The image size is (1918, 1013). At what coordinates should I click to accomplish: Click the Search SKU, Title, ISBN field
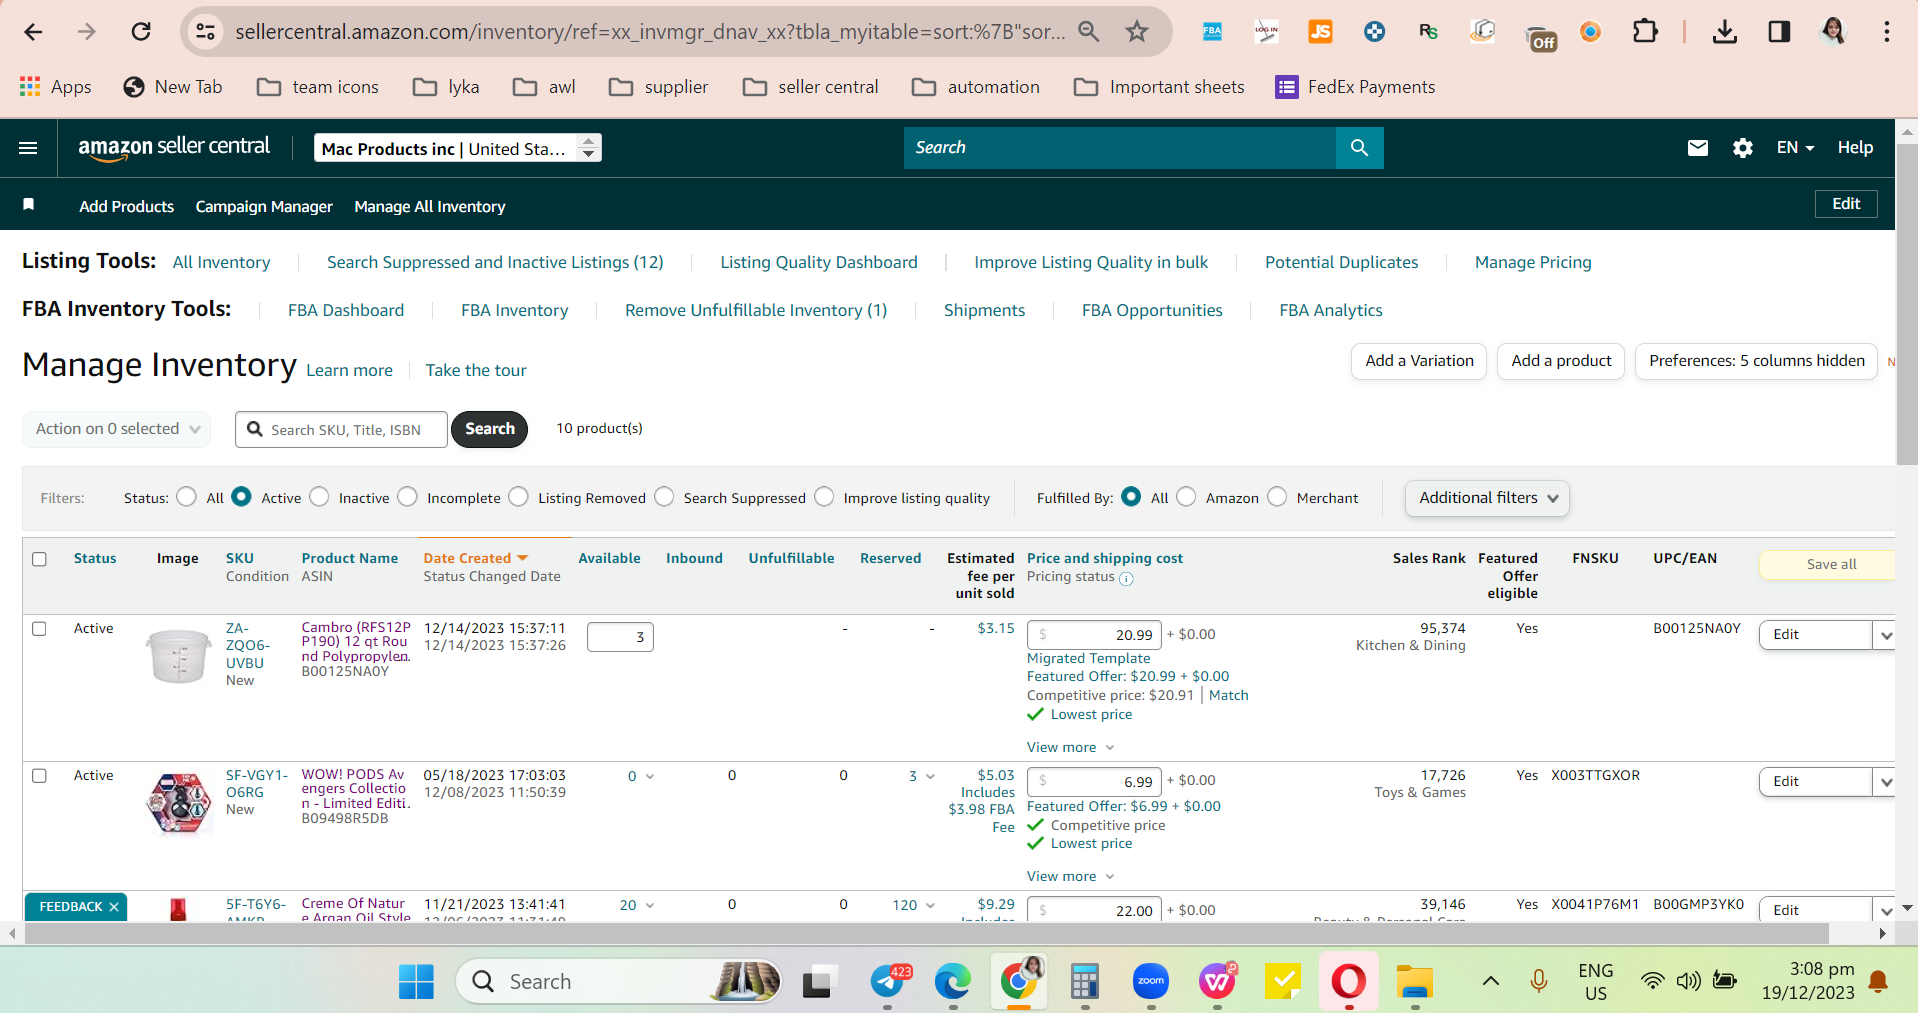(x=342, y=430)
